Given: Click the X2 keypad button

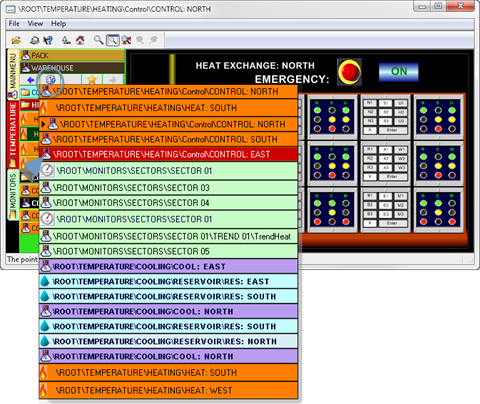Looking at the screenshot, I should pos(385,159).
